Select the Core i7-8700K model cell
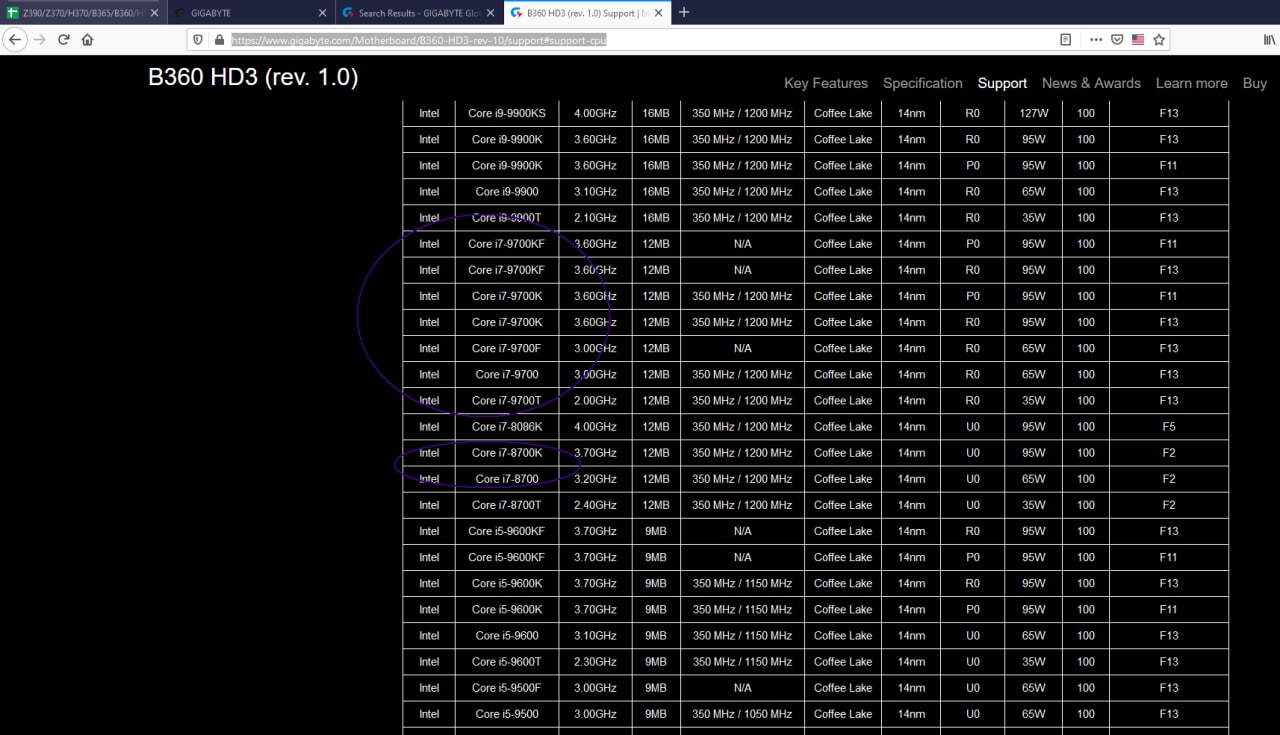1280x735 pixels. pos(507,453)
